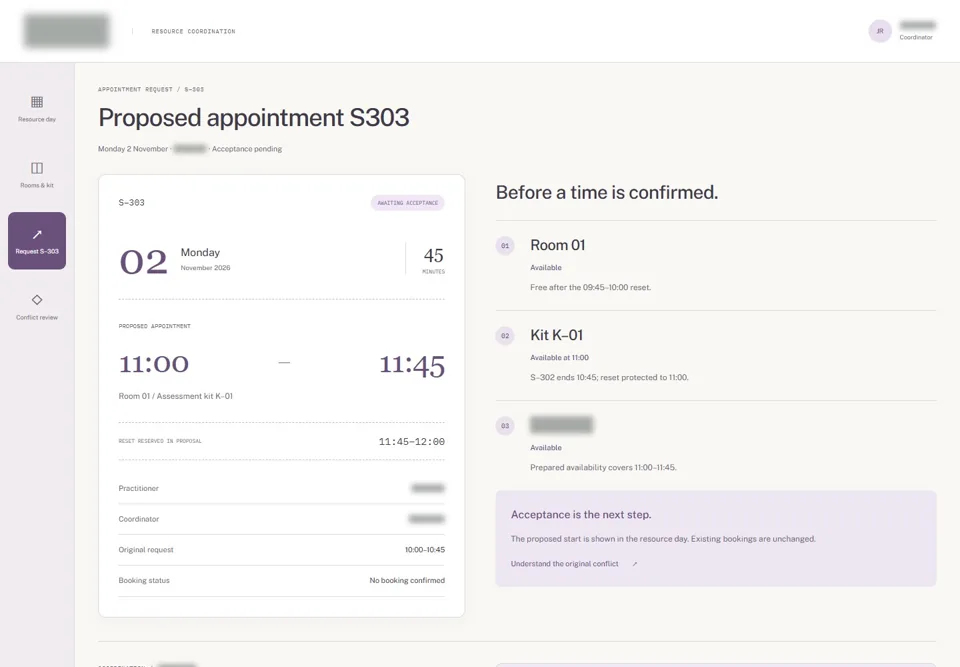Click the Available at 11:00 status
The image size is (960, 667).
click(560, 358)
